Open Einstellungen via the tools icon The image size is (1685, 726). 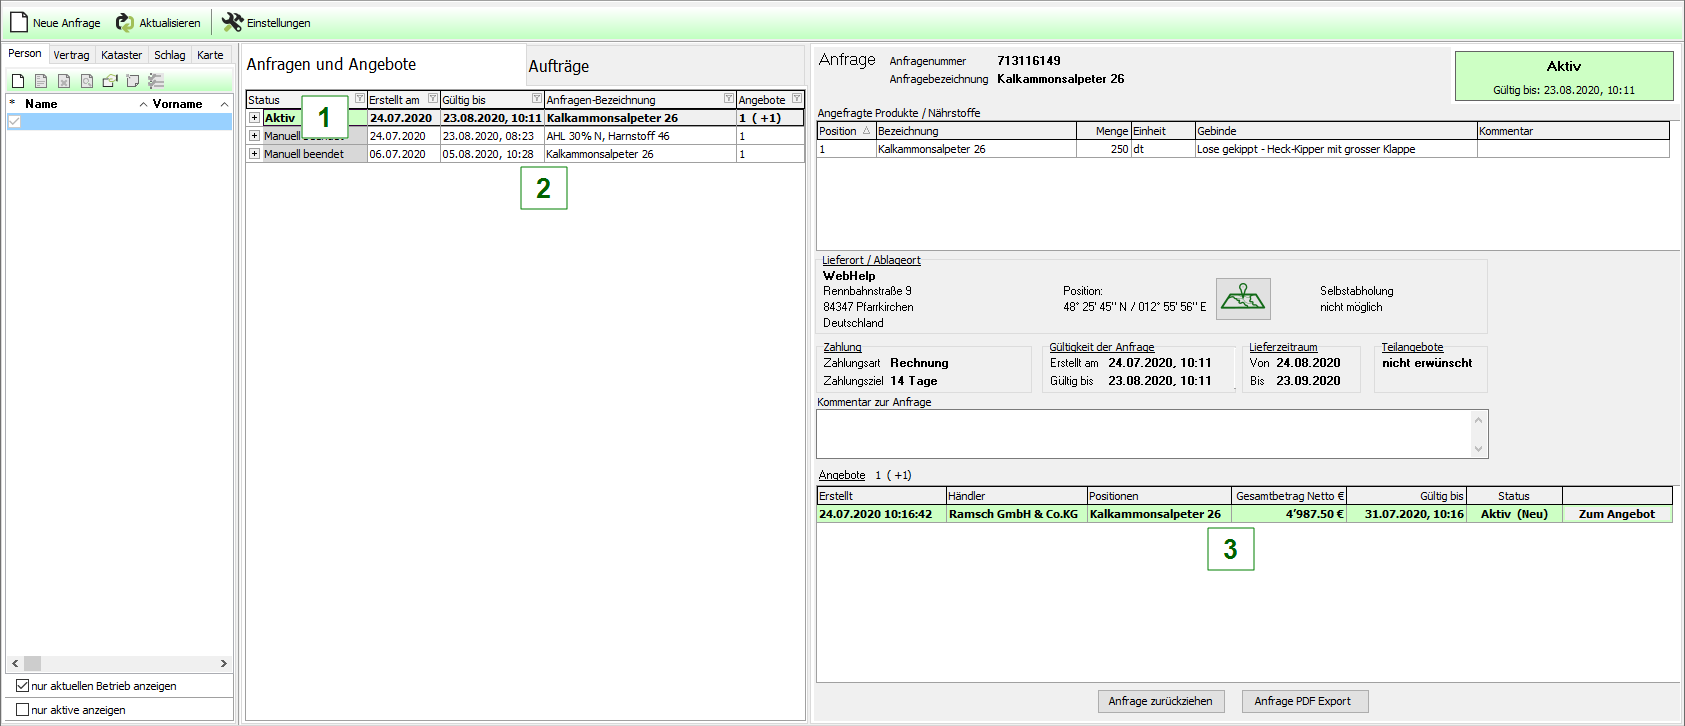tap(232, 22)
